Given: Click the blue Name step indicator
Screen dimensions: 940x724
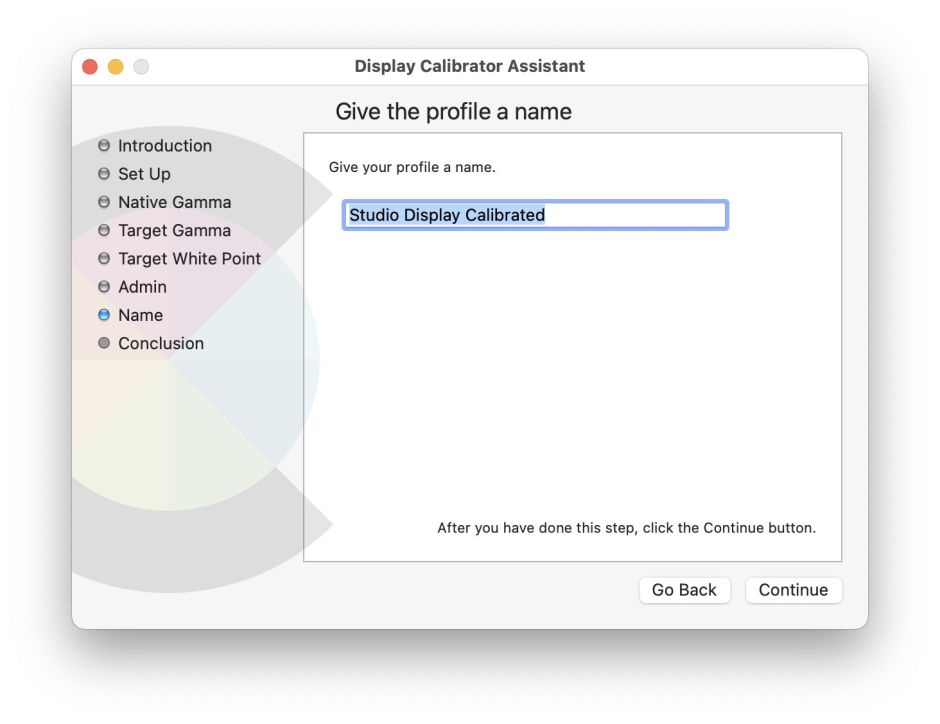Looking at the screenshot, I should pyautogui.click(x=105, y=315).
